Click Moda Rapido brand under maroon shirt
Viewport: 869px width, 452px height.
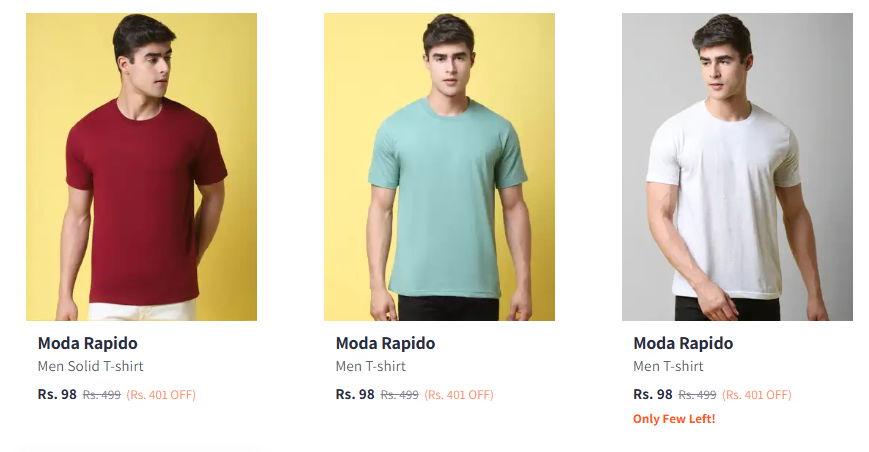coord(88,343)
